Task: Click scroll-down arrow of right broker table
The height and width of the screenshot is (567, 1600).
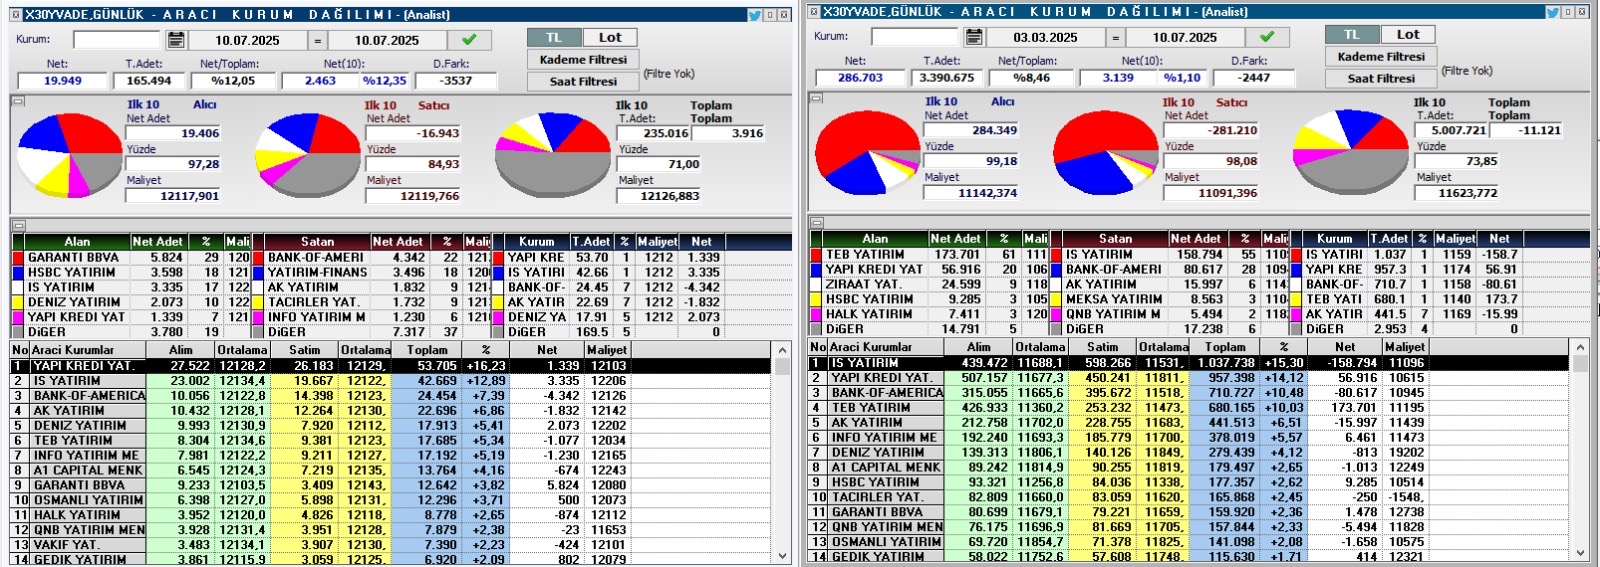Action: pyautogui.click(x=1580, y=553)
